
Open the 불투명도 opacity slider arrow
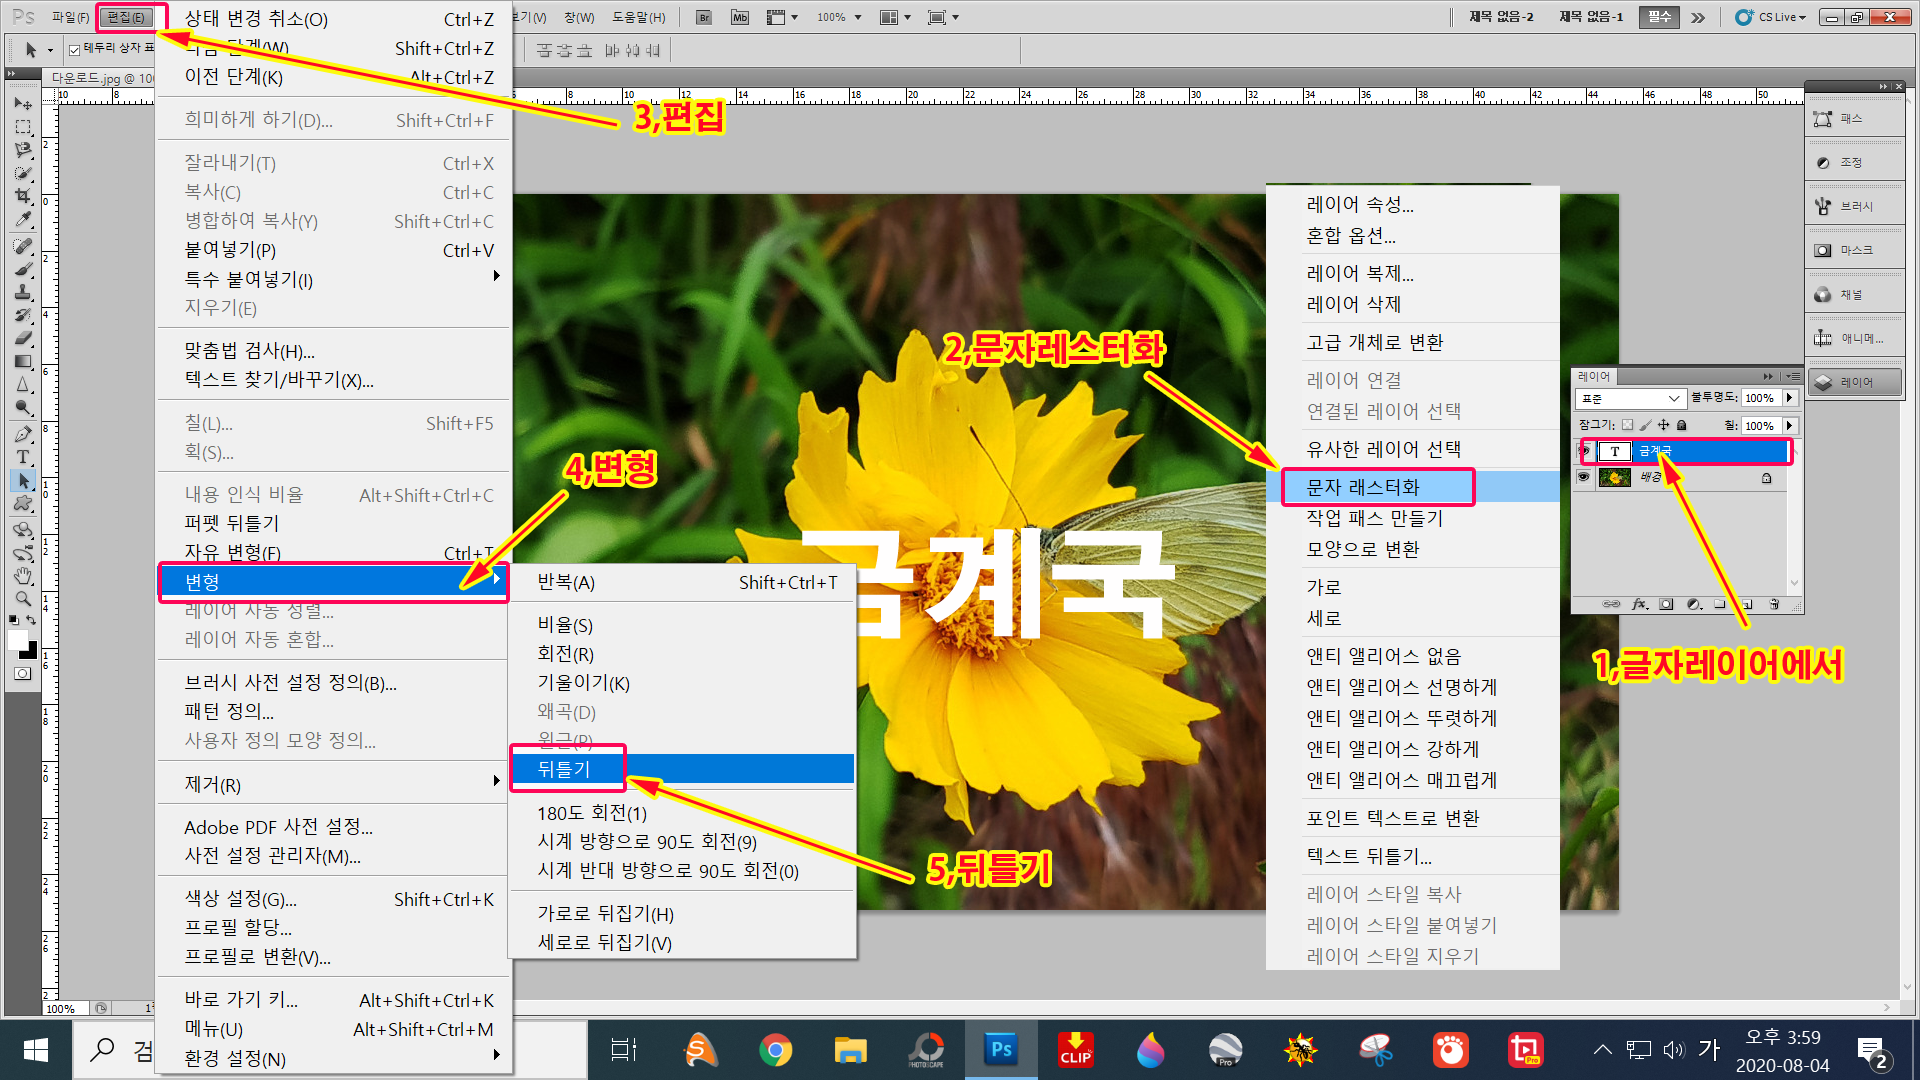click(1789, 398)
